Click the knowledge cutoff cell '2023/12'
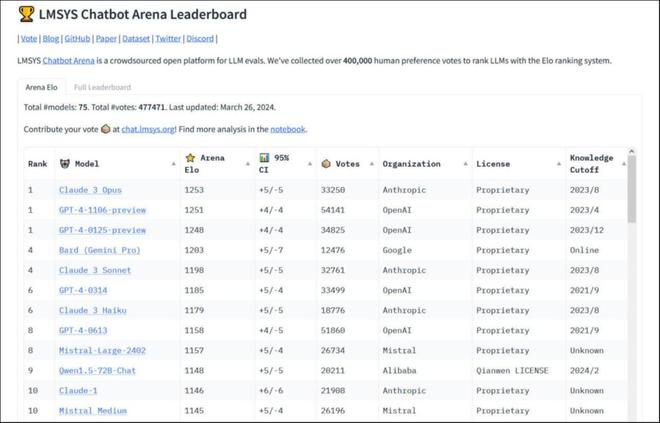Viewport: 660px width, 423px height. (587, 230)
